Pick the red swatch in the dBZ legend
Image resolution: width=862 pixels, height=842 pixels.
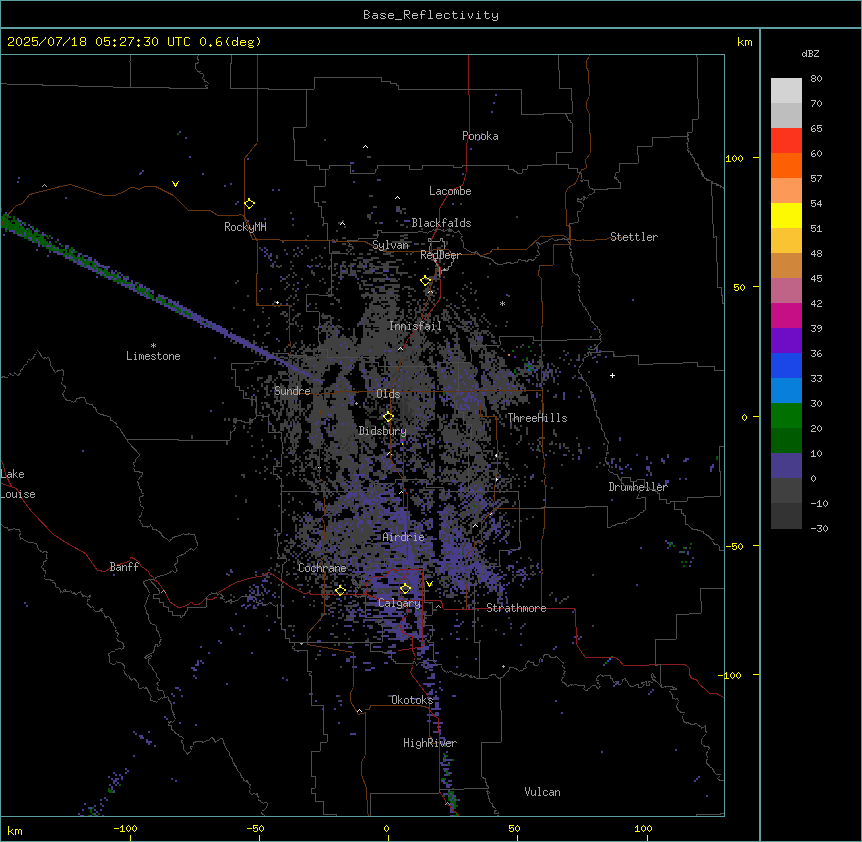point(786,141)
